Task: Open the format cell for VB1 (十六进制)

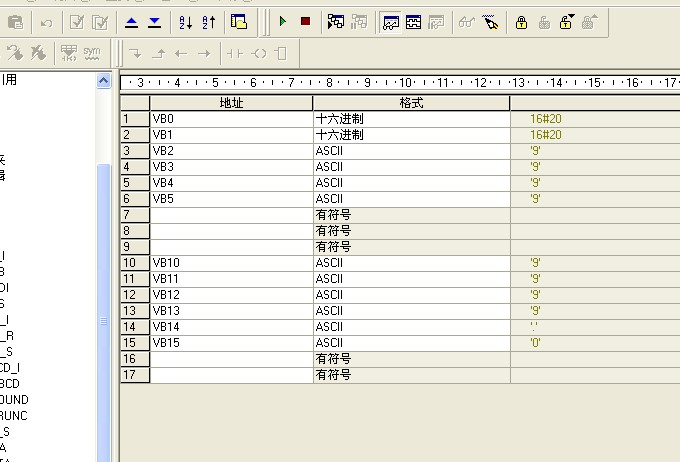Action: 412,135
